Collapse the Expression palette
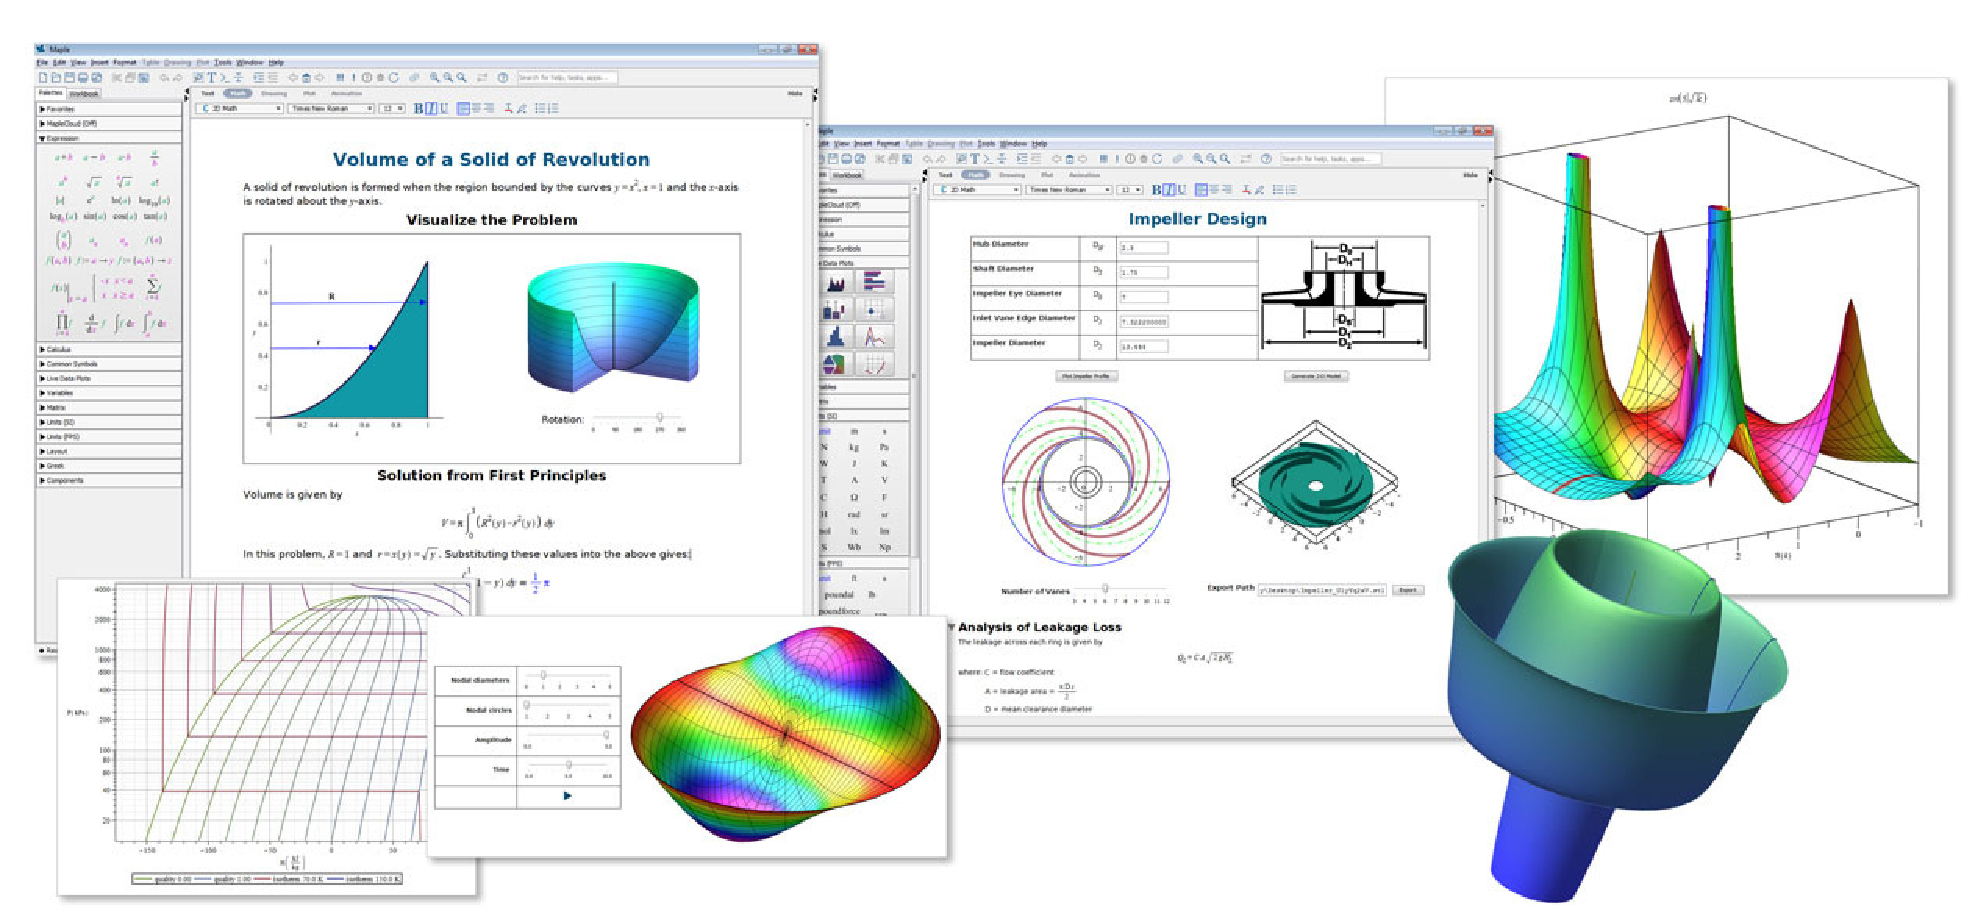Screen dimensions: 1975x916 pos(109,138)
